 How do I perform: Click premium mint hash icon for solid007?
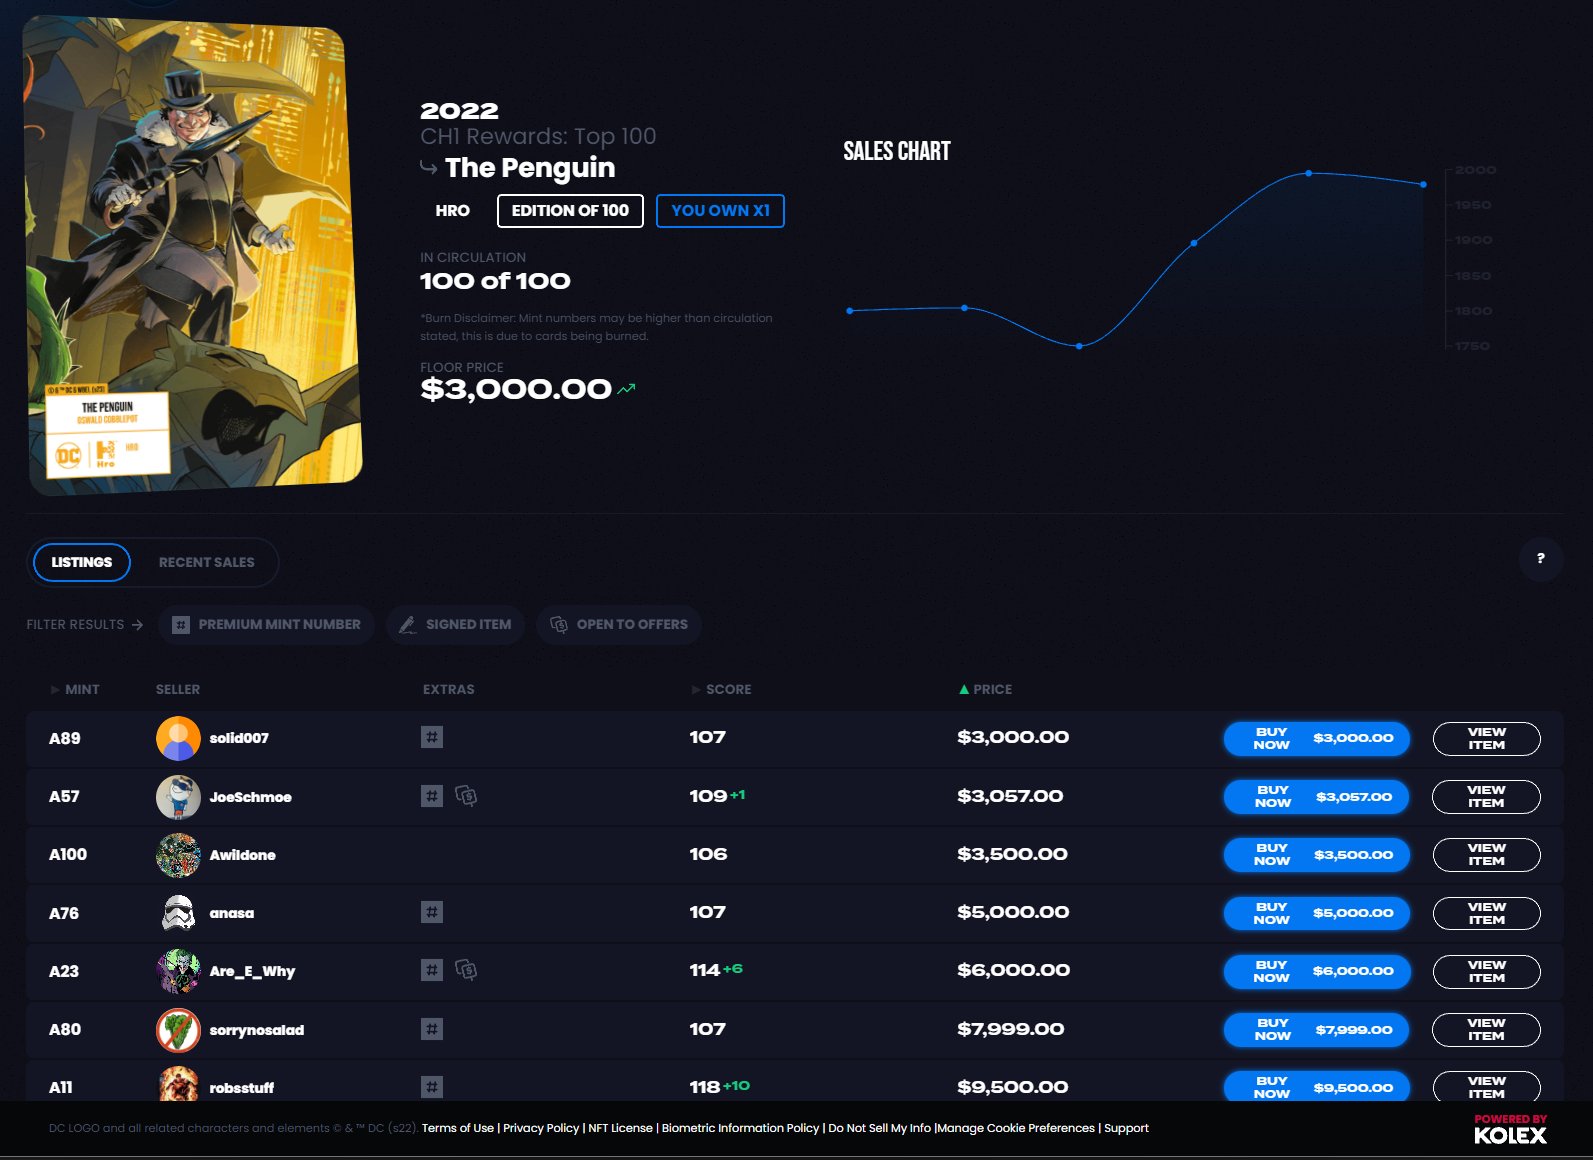coord(432,737)
